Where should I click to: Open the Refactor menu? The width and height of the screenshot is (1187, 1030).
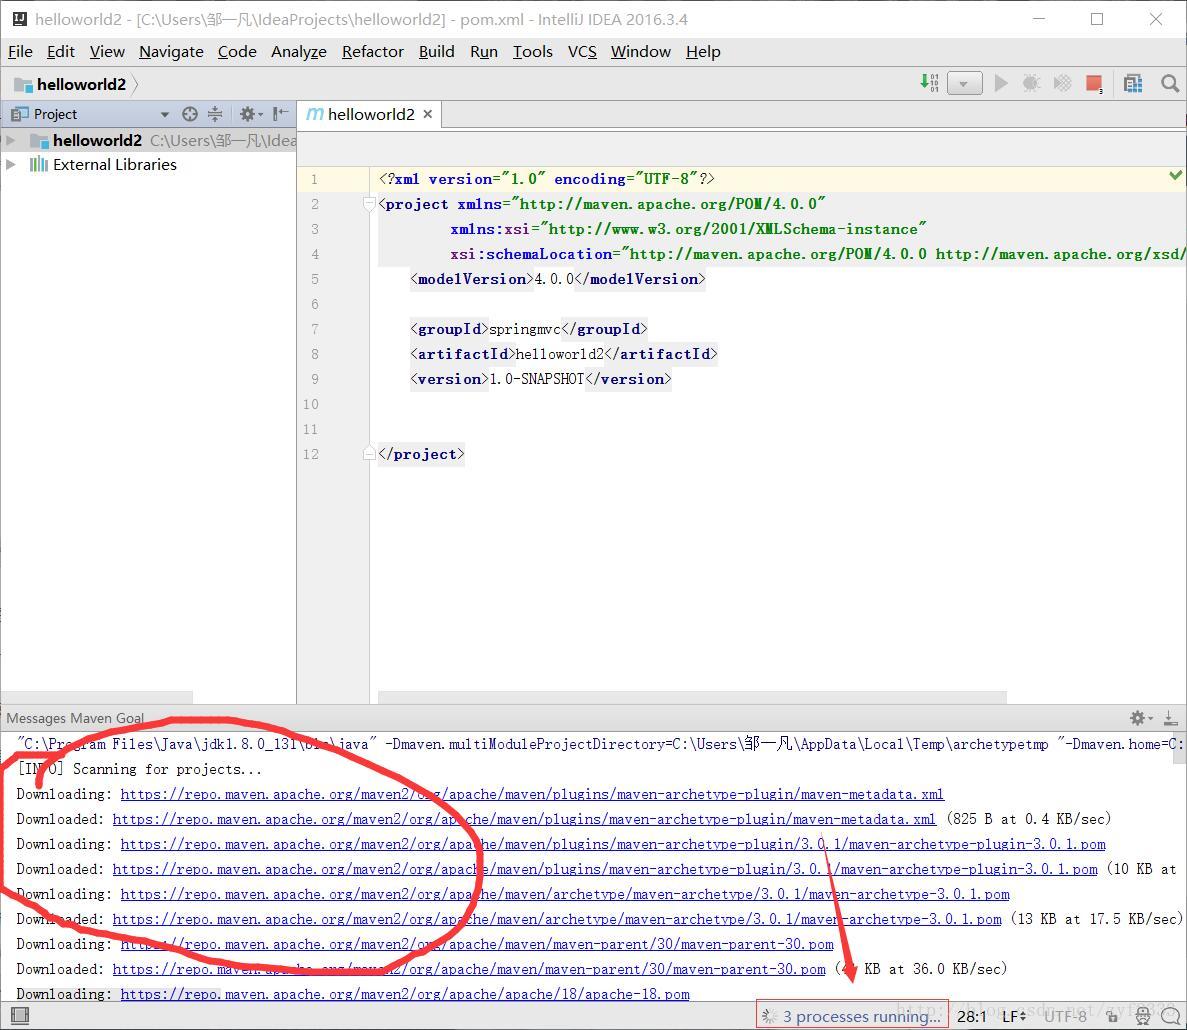coord(372,51)
